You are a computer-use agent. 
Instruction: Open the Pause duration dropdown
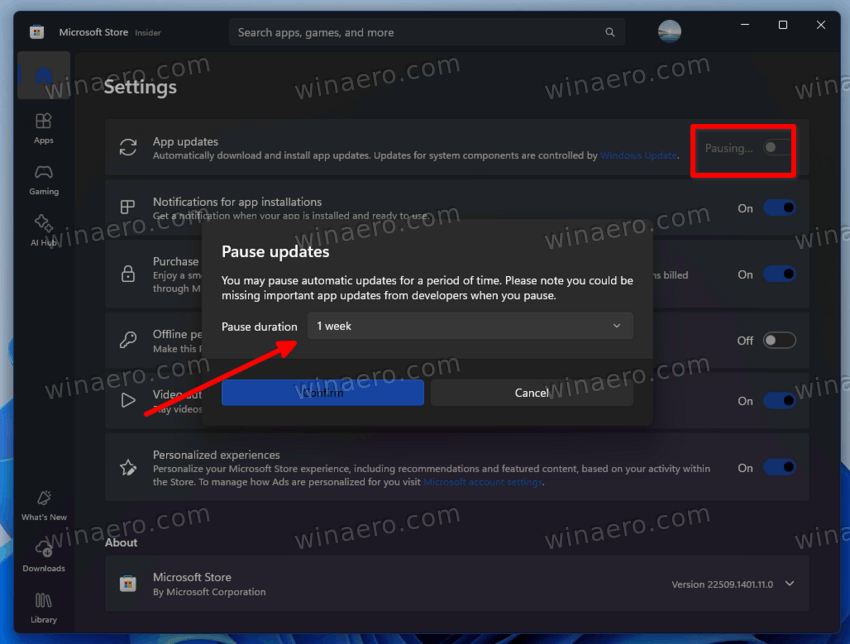tap(470, 326)
